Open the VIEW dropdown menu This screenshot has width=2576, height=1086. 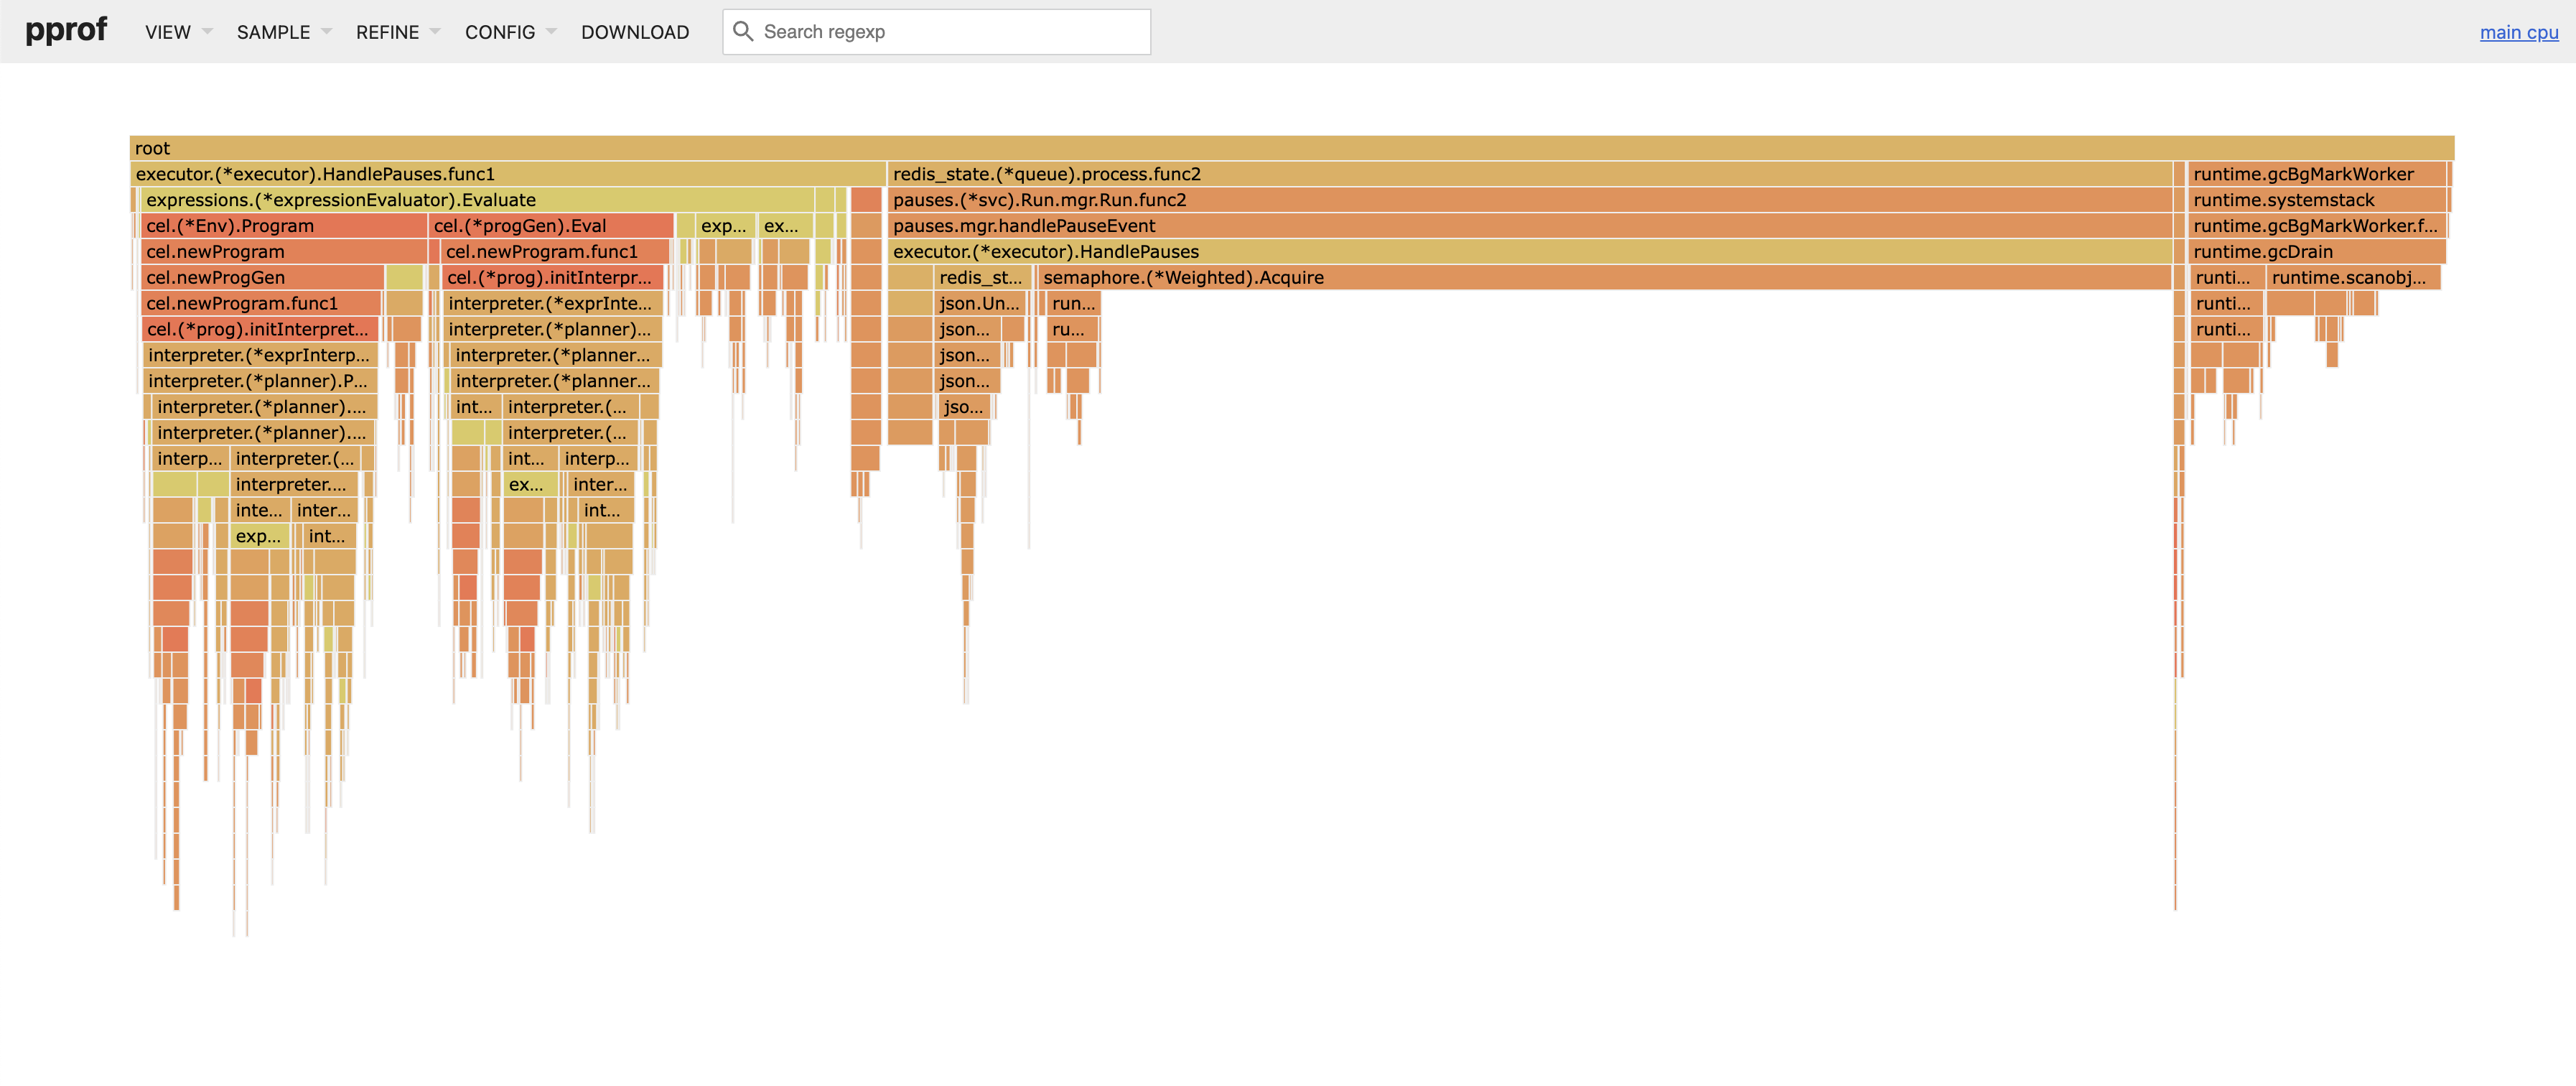coord(178,32)
